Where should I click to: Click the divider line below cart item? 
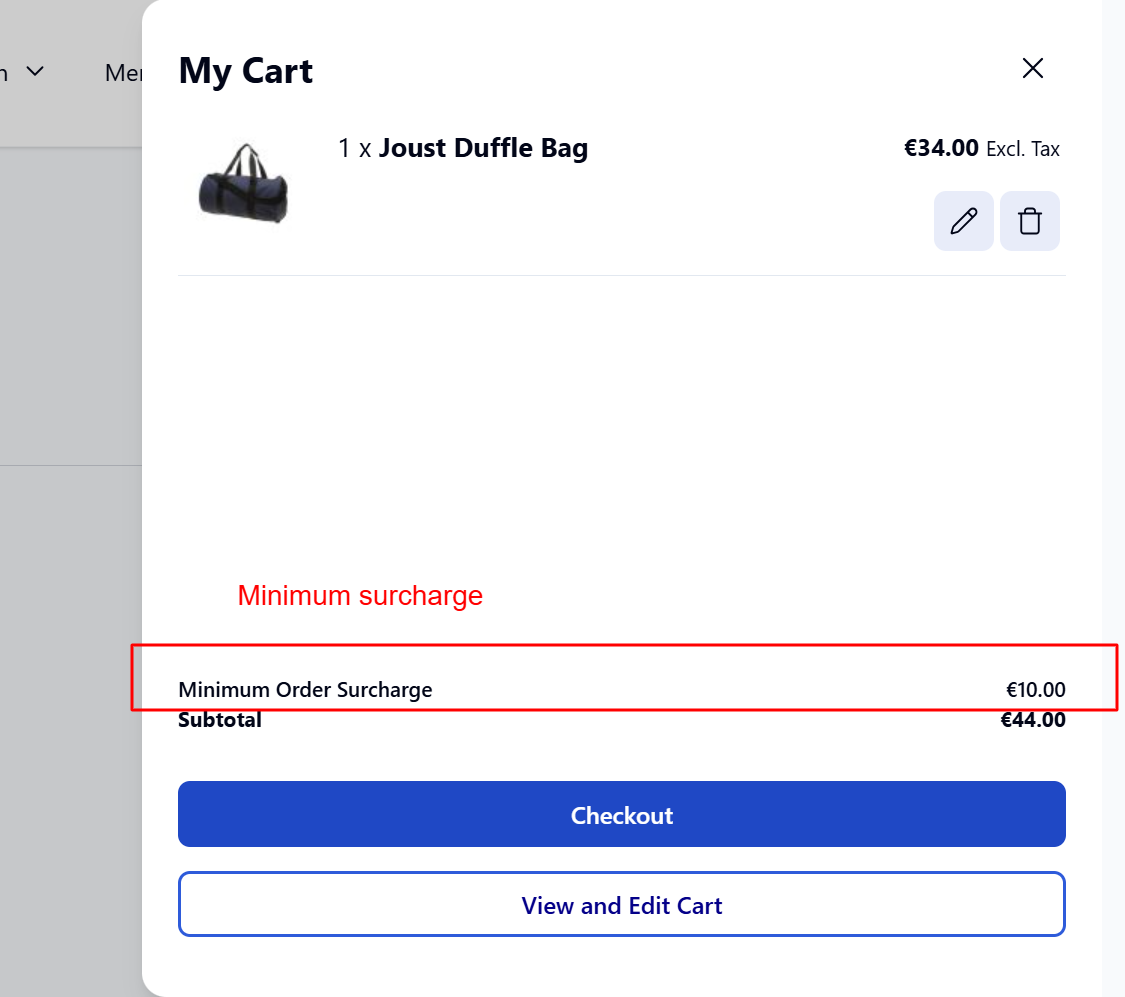click(621, 275)
